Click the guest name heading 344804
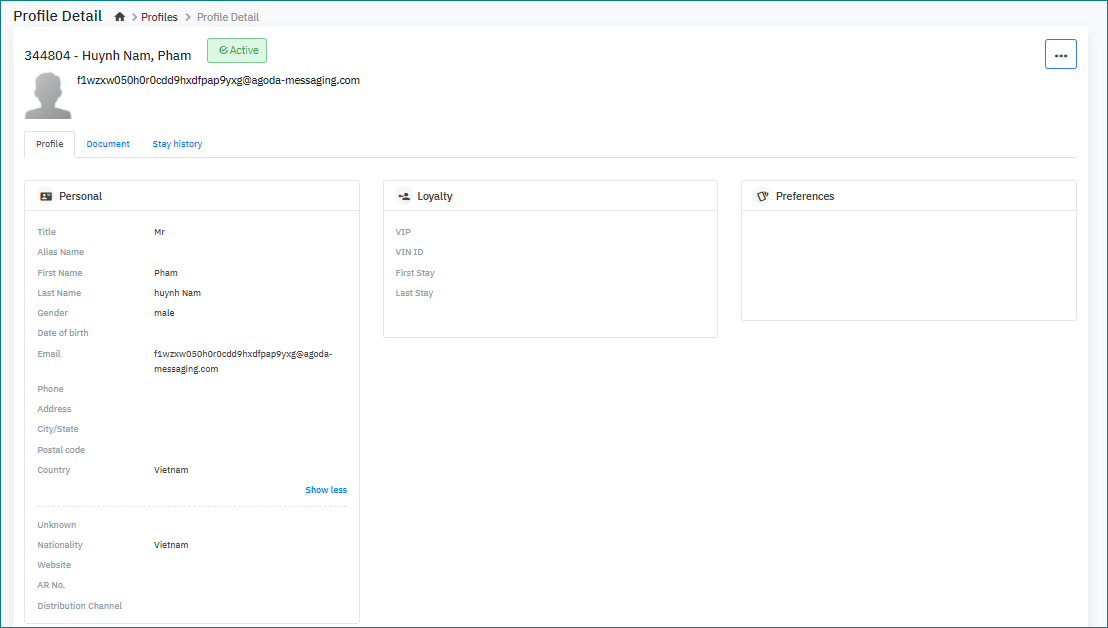This screenshot has height=628, width=1108. (108, 55)
